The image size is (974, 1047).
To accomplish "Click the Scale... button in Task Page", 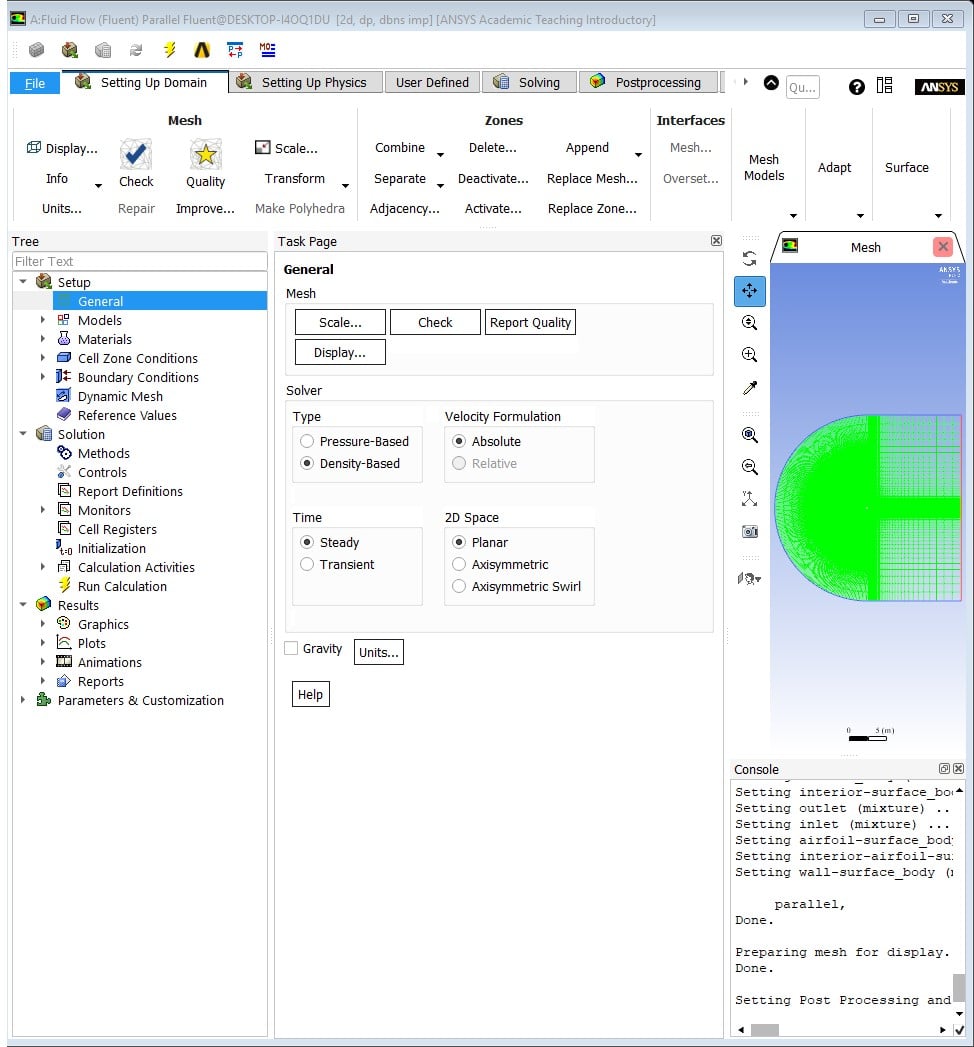I will (x=340, y=323).
